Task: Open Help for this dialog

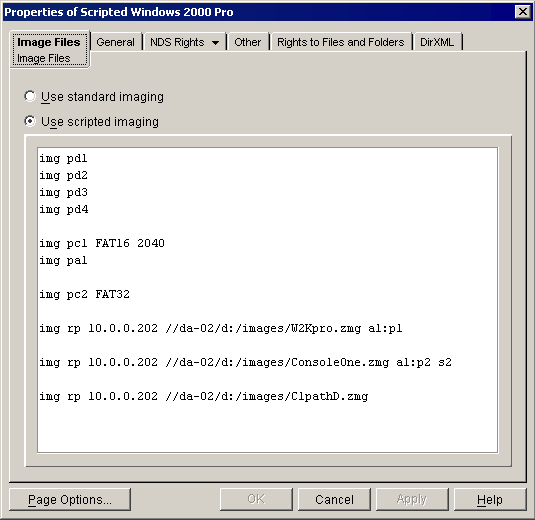Action: [x=490, y=499]
